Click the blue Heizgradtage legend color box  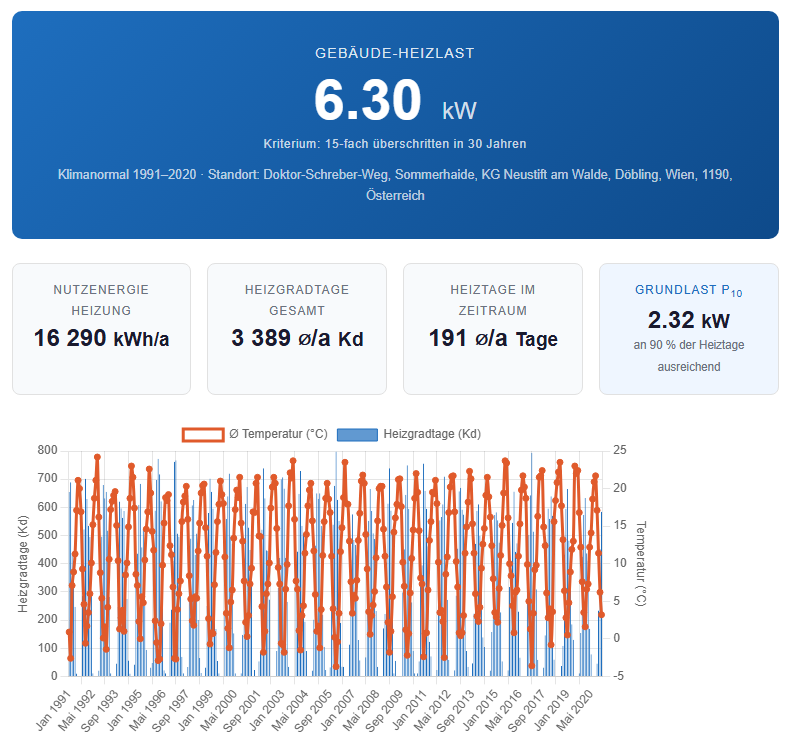357,434
